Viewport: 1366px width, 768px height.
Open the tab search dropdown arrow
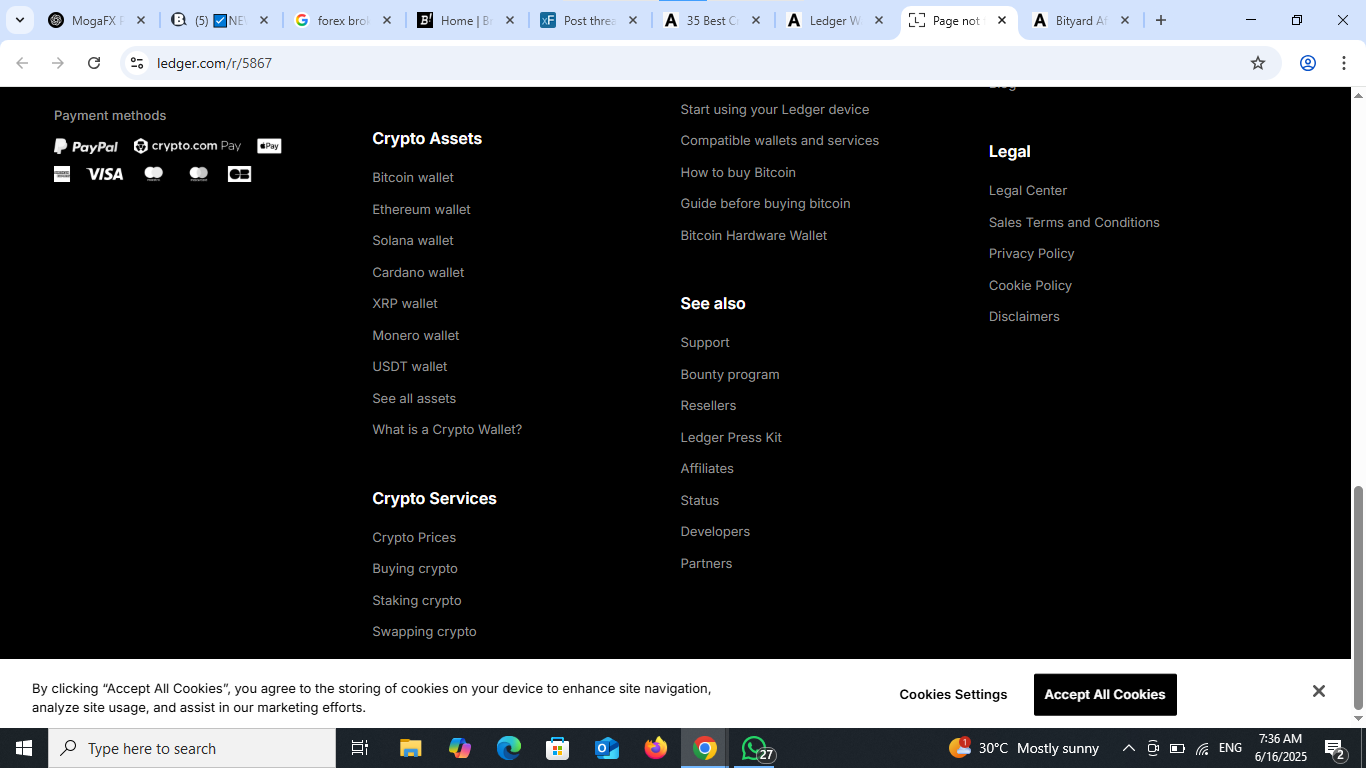point(19,20)
